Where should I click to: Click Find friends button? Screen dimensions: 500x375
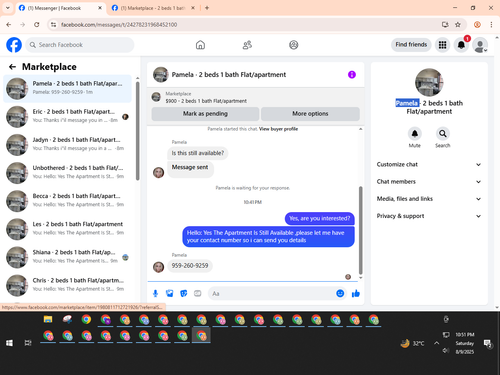tap(411, 45)
